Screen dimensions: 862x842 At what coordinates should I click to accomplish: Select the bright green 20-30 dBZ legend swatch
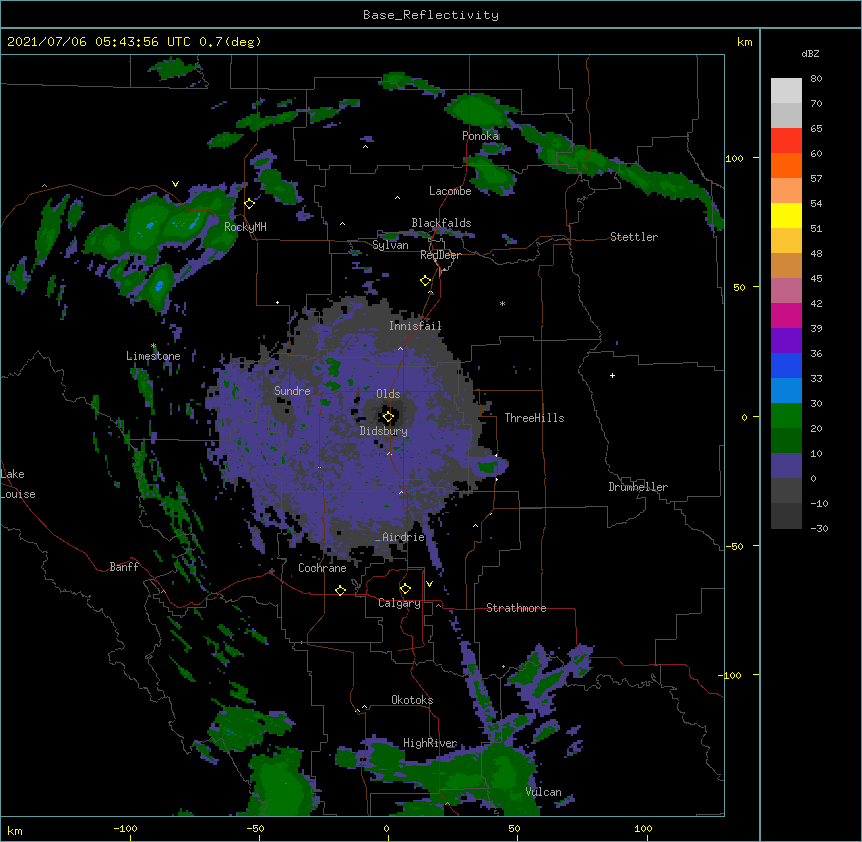coord(786,416)
